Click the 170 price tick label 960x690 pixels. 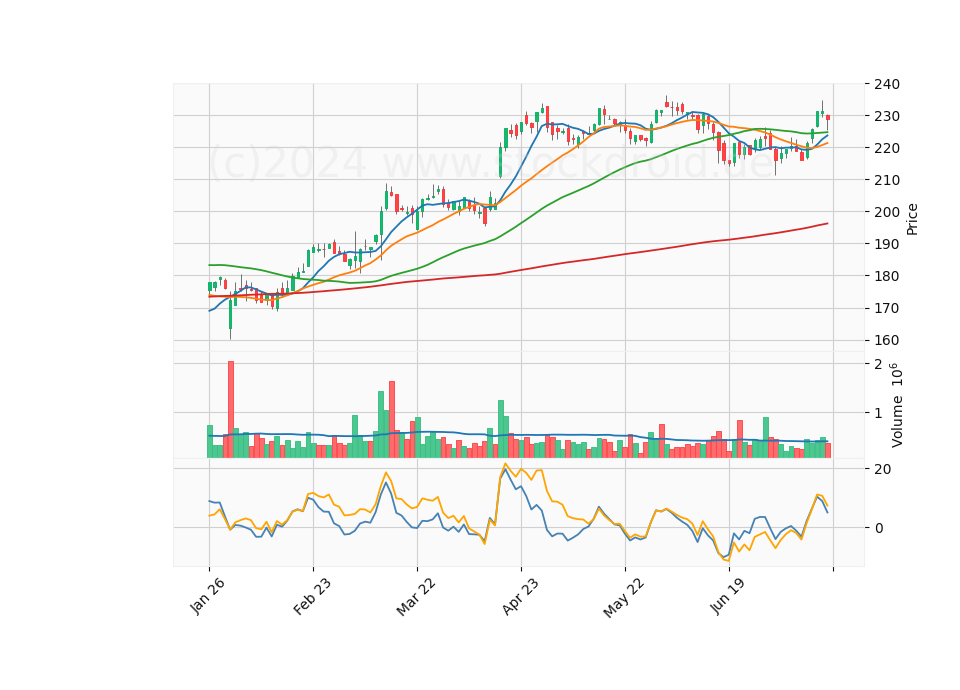click(887, 308)
